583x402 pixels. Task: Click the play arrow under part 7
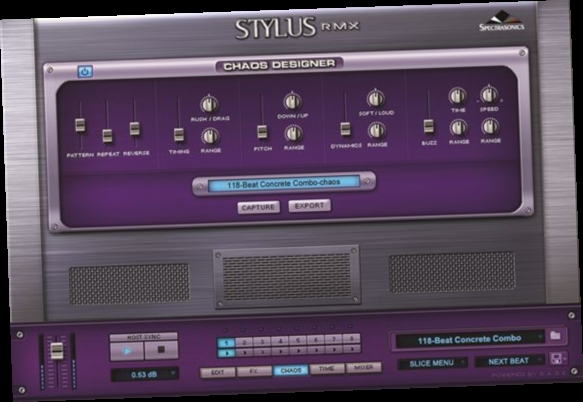pos(334,349)
